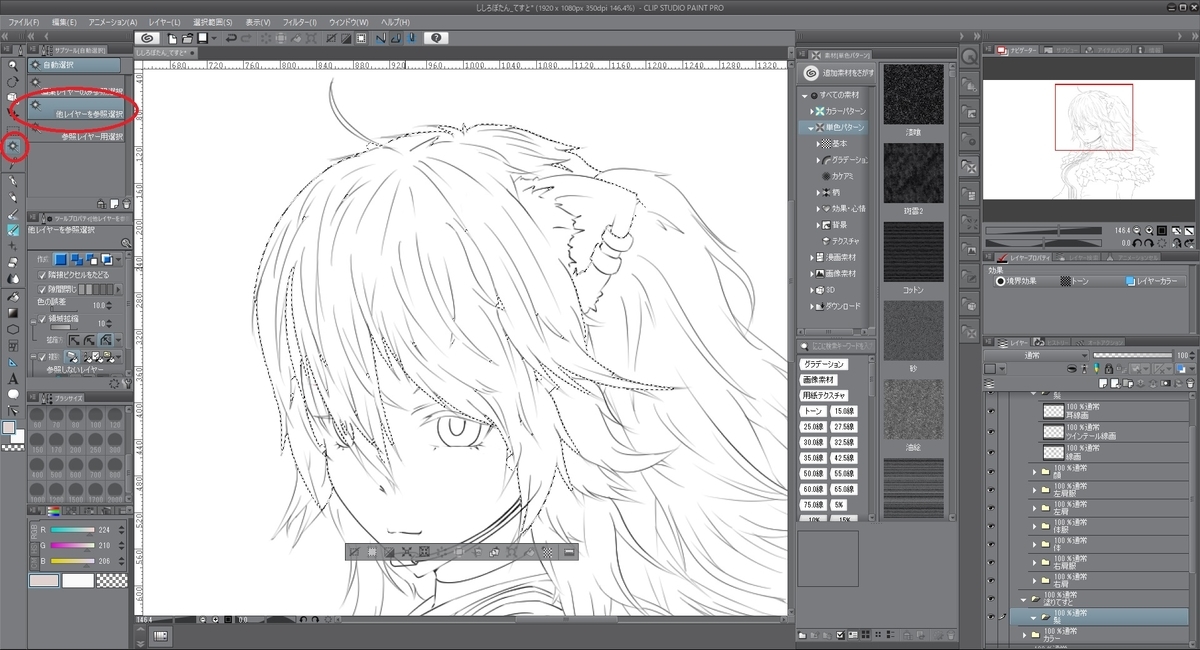Select the Gradient tool
The height and width of the screenshot is (650, 1200).
click(13, 312)
